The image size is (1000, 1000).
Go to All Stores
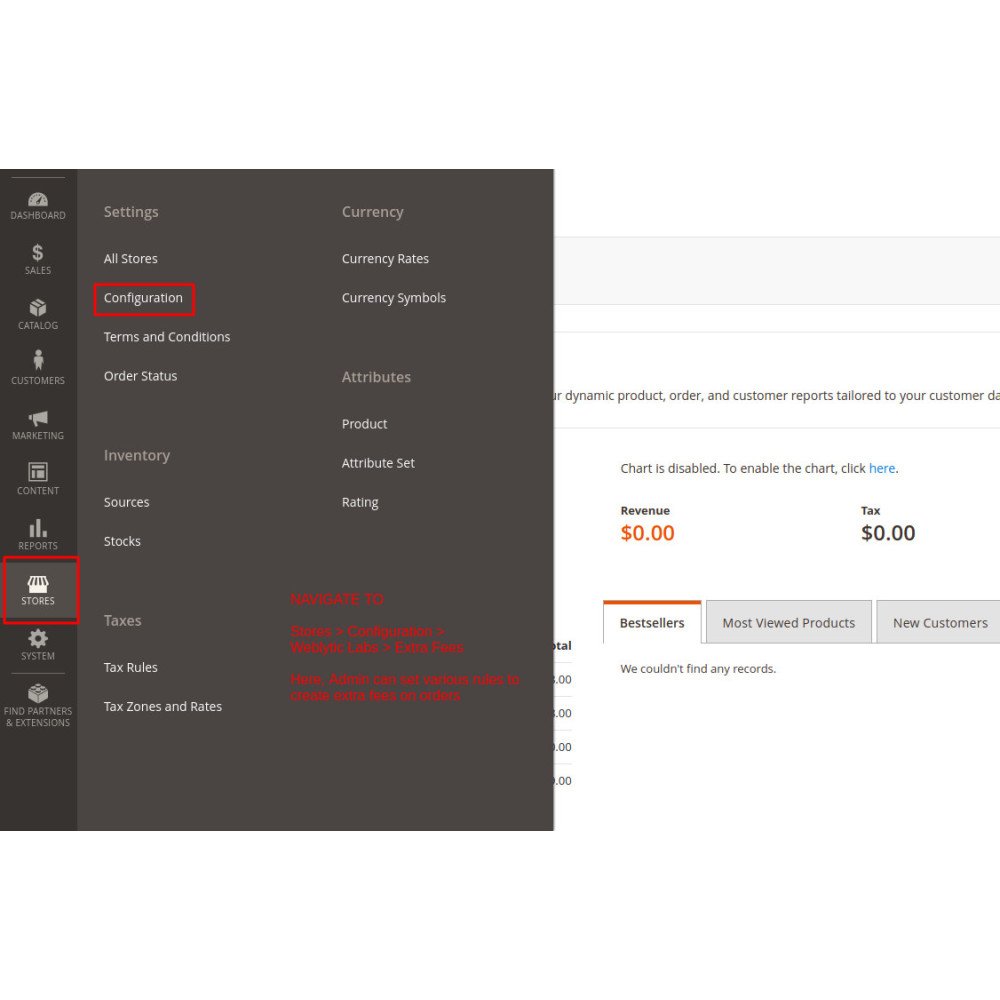131,259
